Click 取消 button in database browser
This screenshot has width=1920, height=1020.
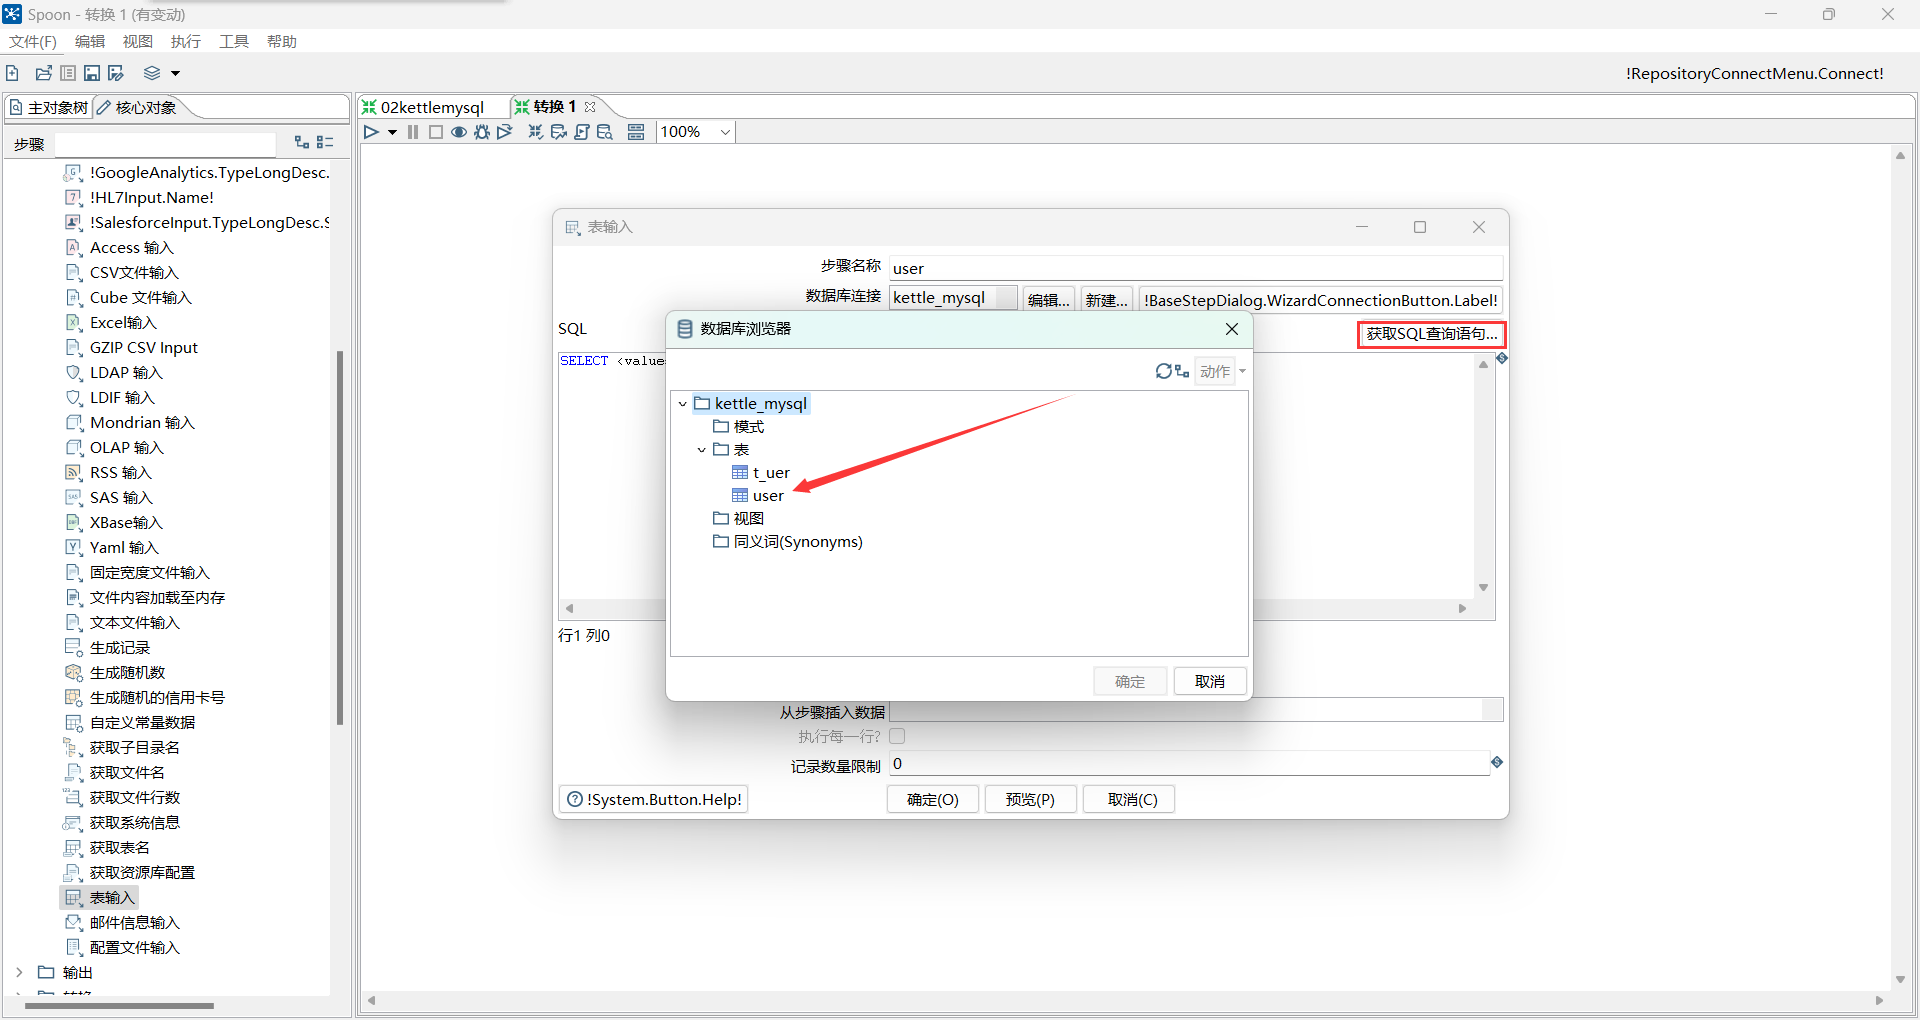click(1209, 681)
